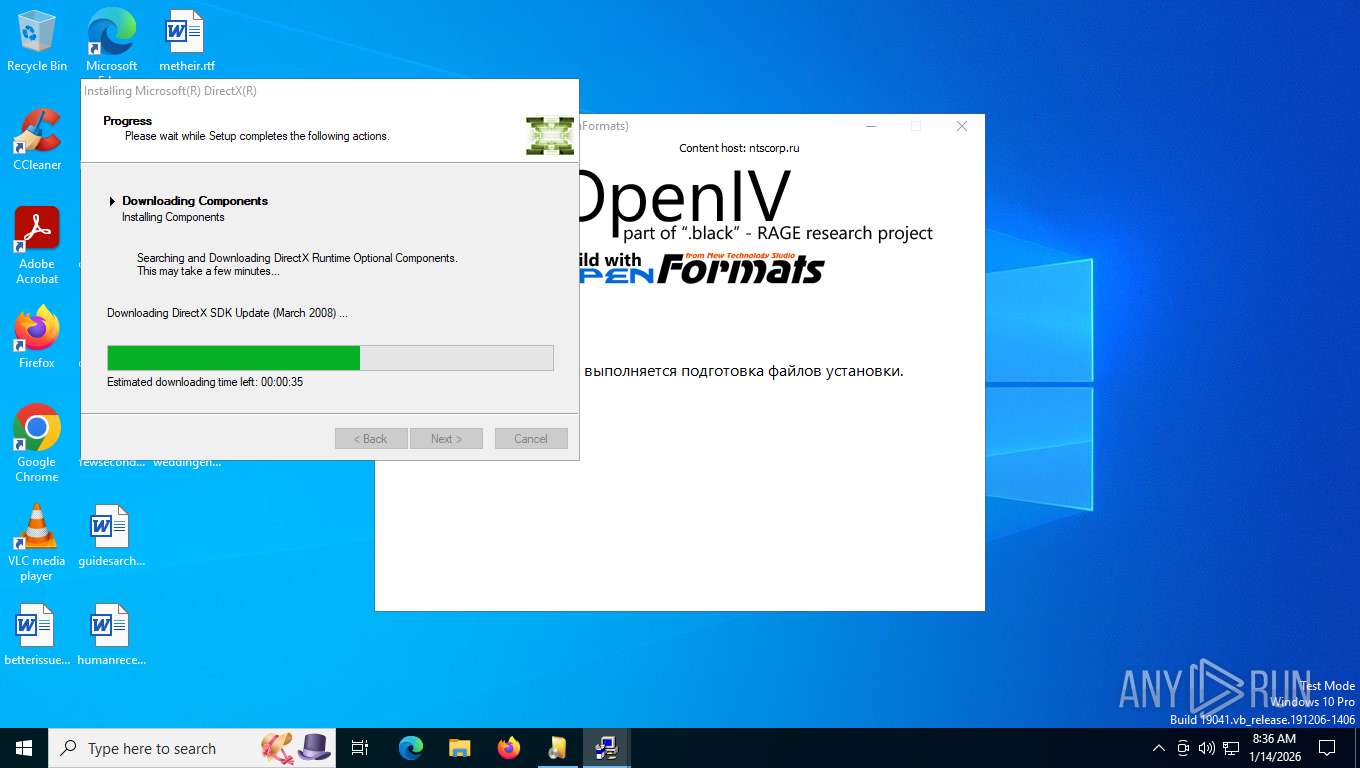The image size is (1360, 768).
Task: Open the volume control tray icon
Action: (x=1207, y=748)
